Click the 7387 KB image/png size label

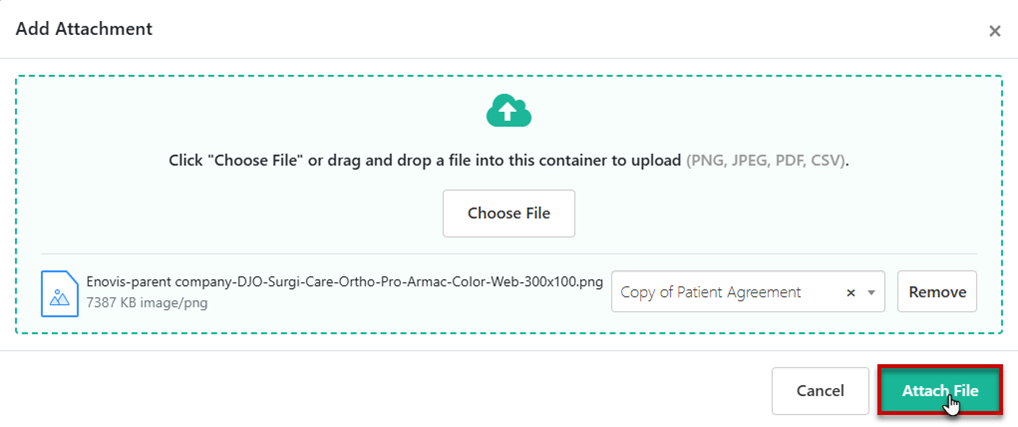click(147, 302)
